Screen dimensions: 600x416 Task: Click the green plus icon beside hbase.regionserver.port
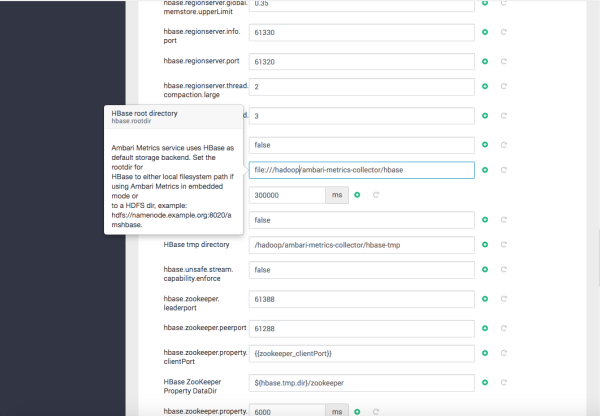point(485,61)
